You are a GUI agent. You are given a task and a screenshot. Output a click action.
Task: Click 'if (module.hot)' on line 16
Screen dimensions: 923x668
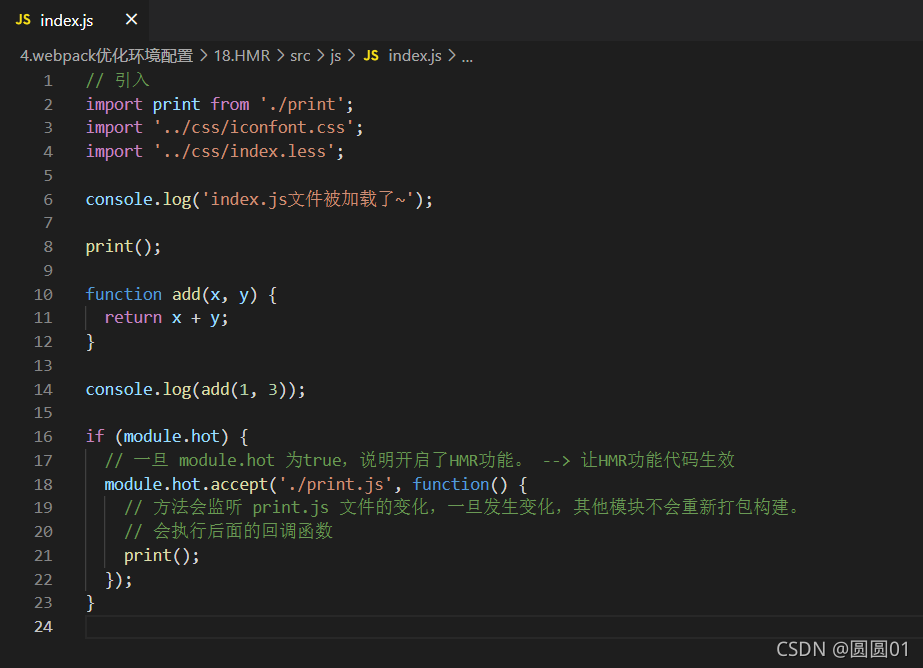tap(157, 437)
